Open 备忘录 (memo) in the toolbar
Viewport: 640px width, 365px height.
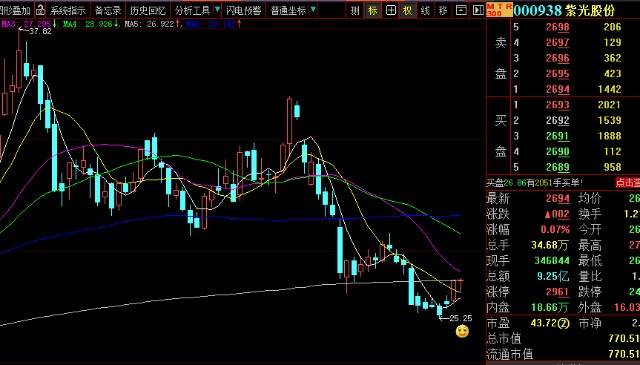108,10
